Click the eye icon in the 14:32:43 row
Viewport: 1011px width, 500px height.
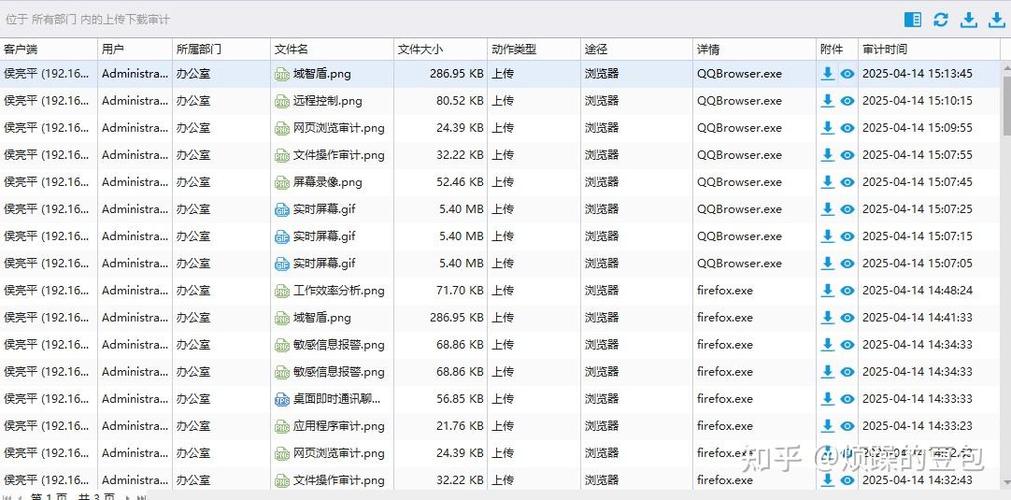click(847, 481)
